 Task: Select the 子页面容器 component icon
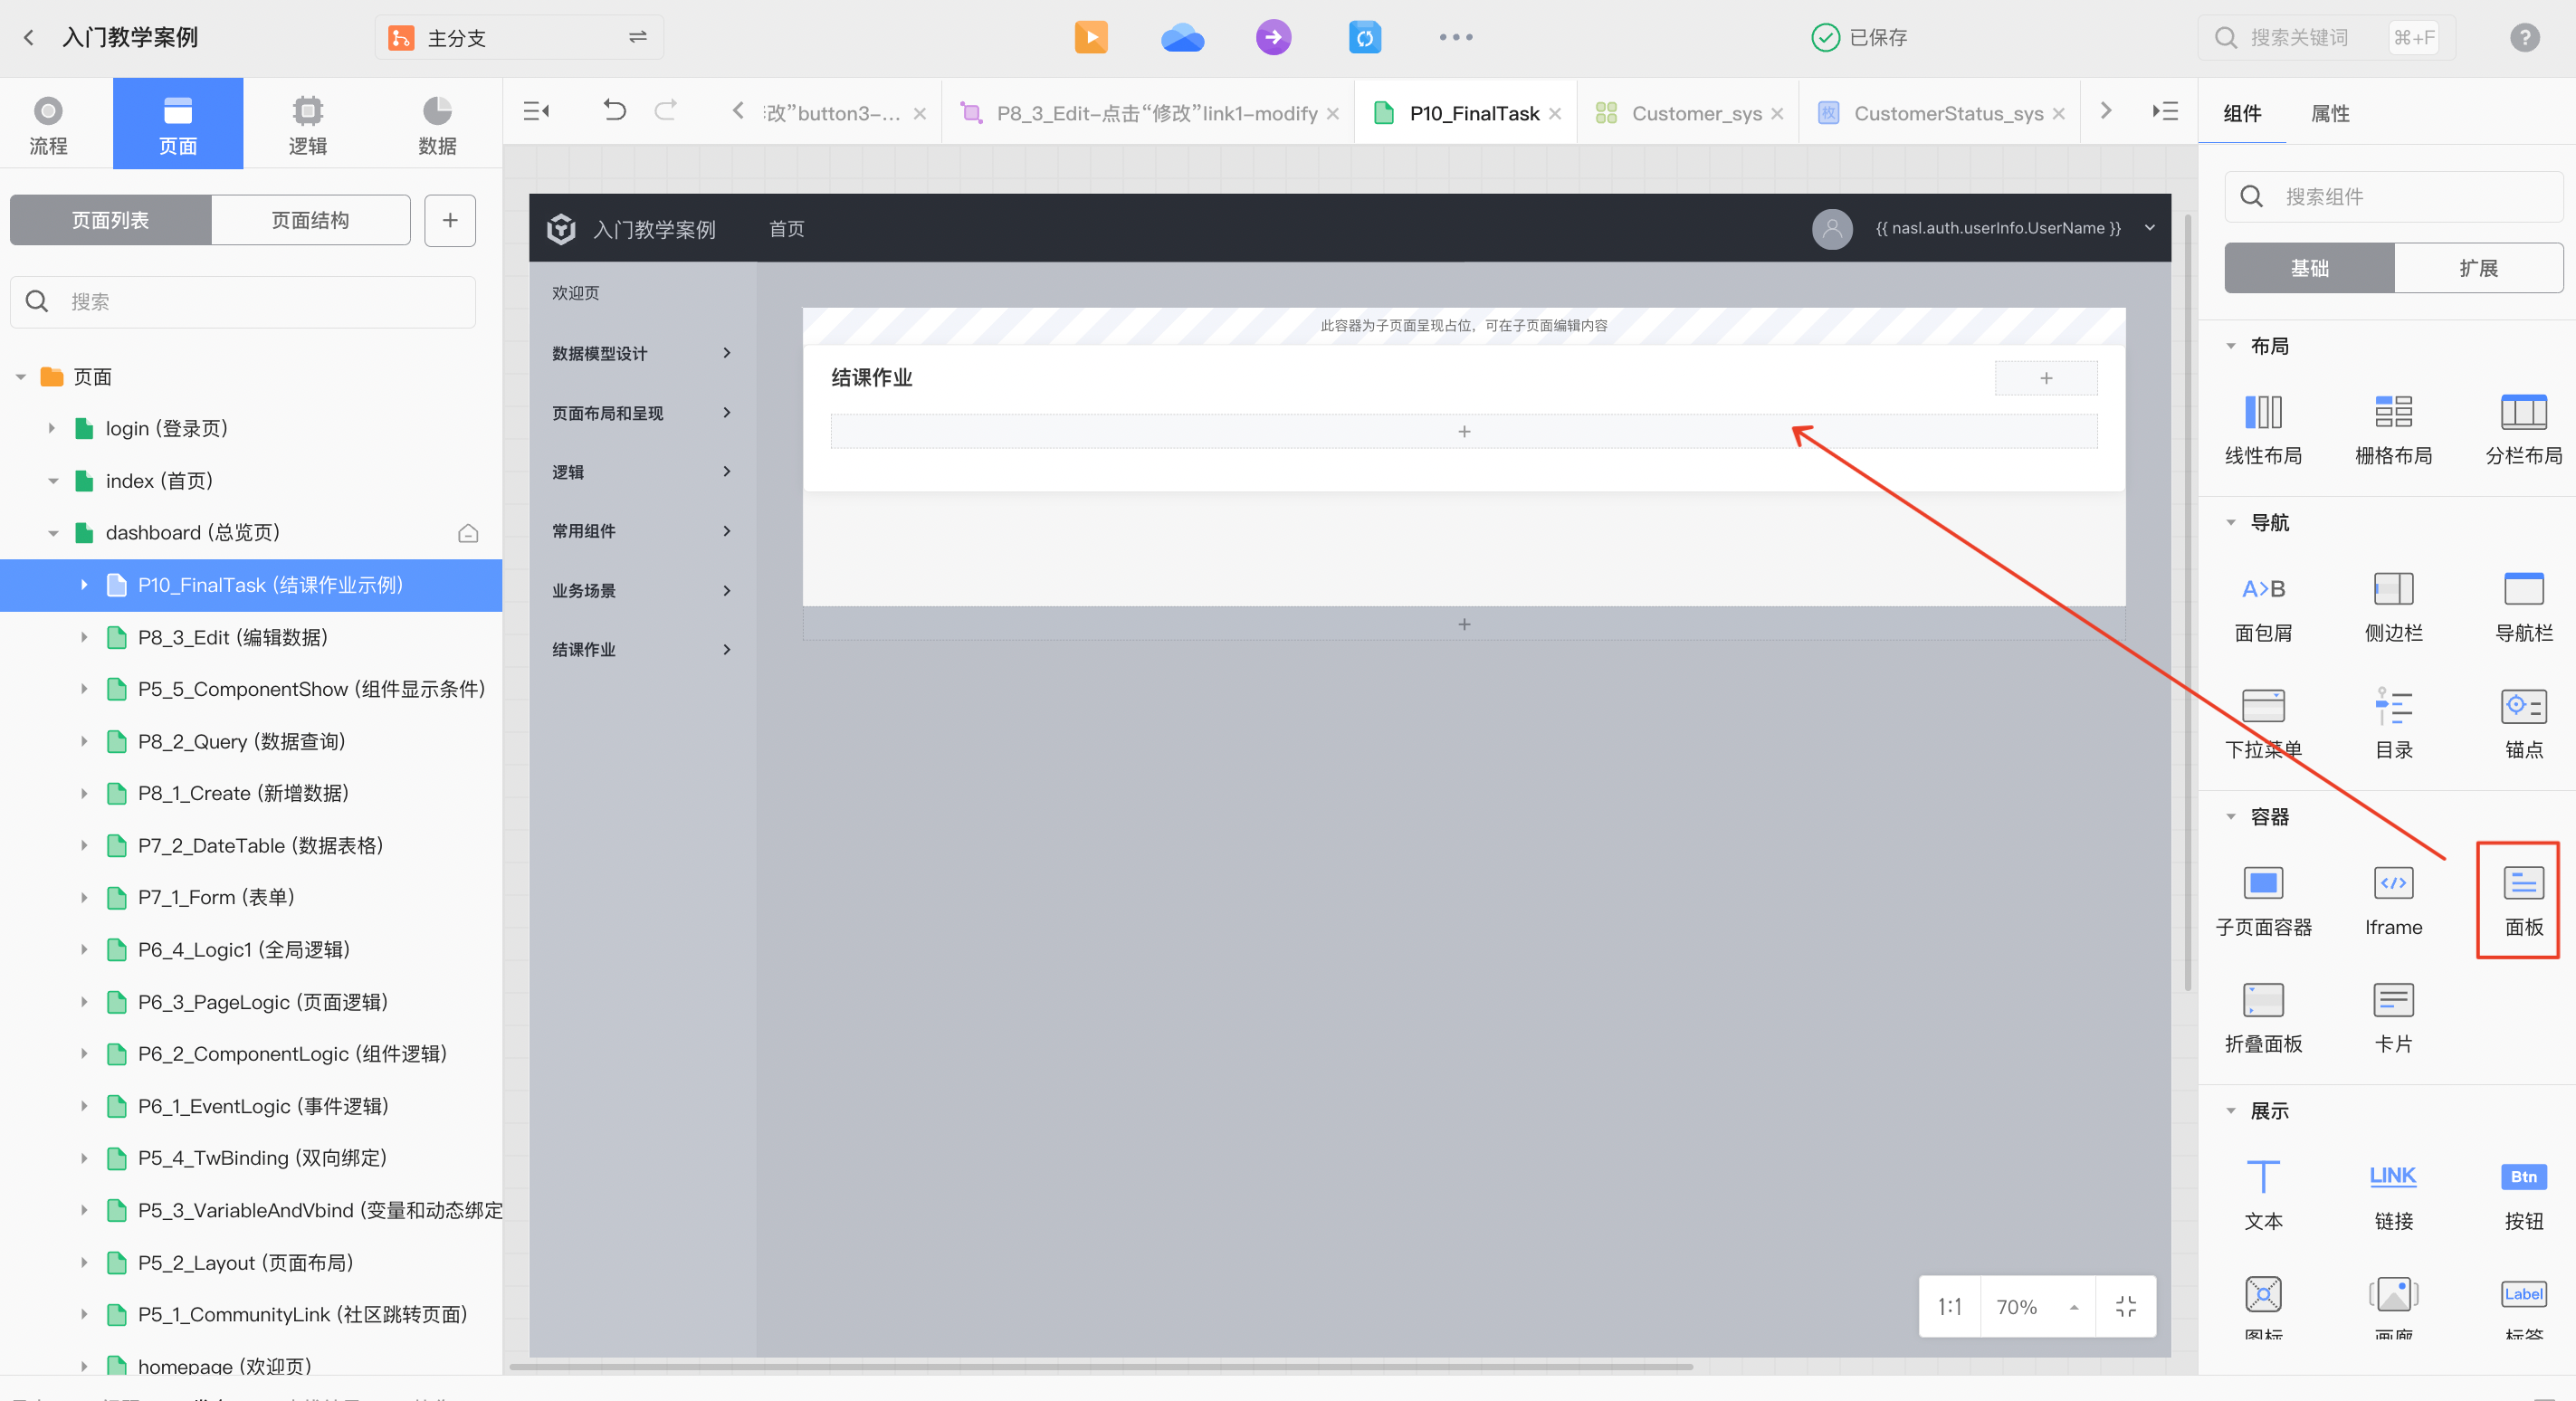2263,883
